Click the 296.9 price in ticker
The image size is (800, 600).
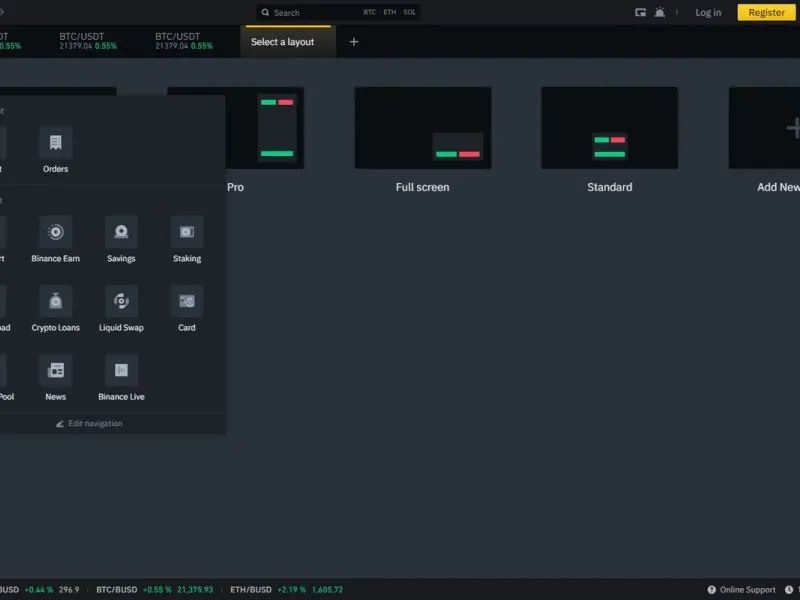[x=69, y=590]
